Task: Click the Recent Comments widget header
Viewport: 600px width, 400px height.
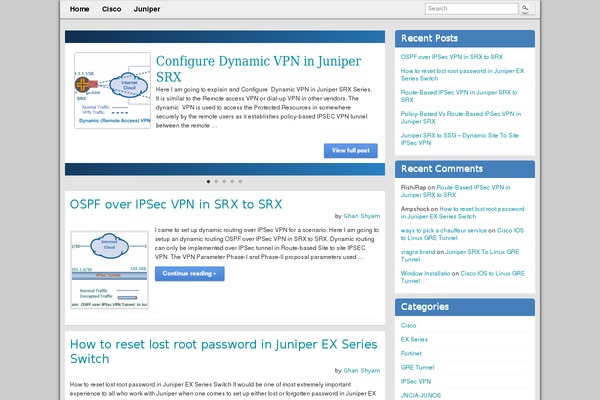Action: click(x=465, y=169)
